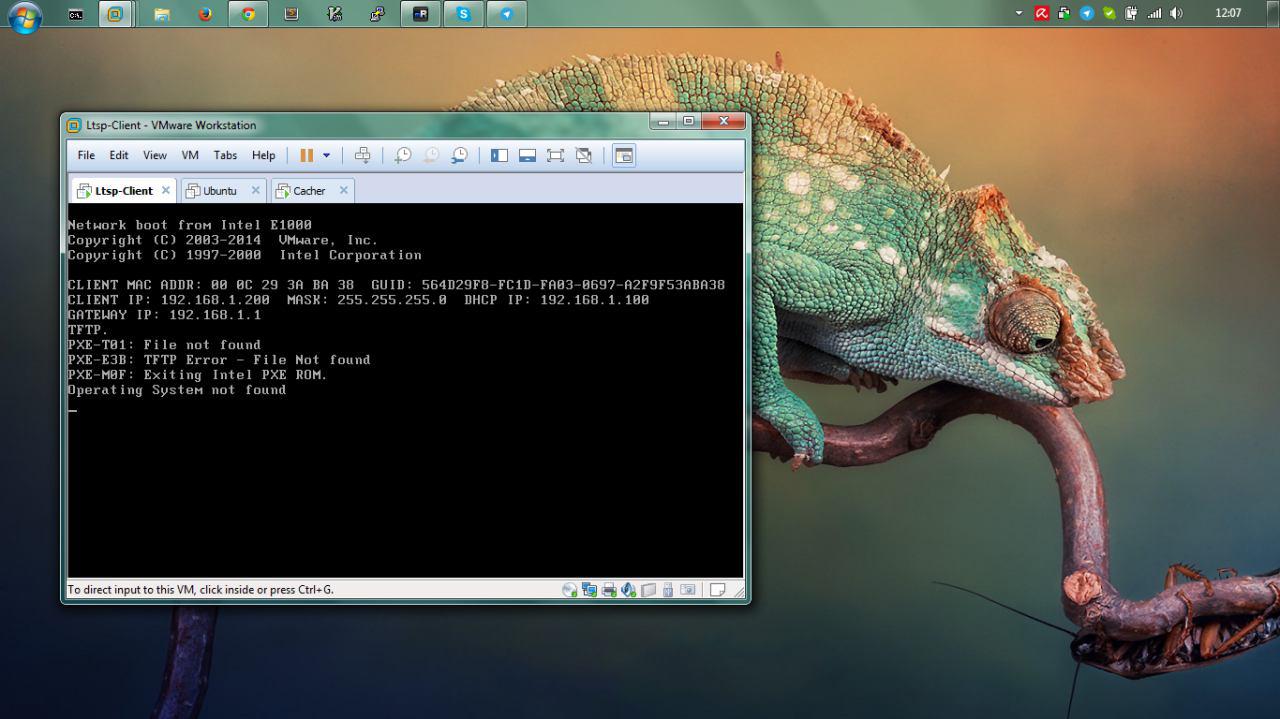1280x719 pixels.
Task: Toggle the console view icon
Action: point(624,155)
